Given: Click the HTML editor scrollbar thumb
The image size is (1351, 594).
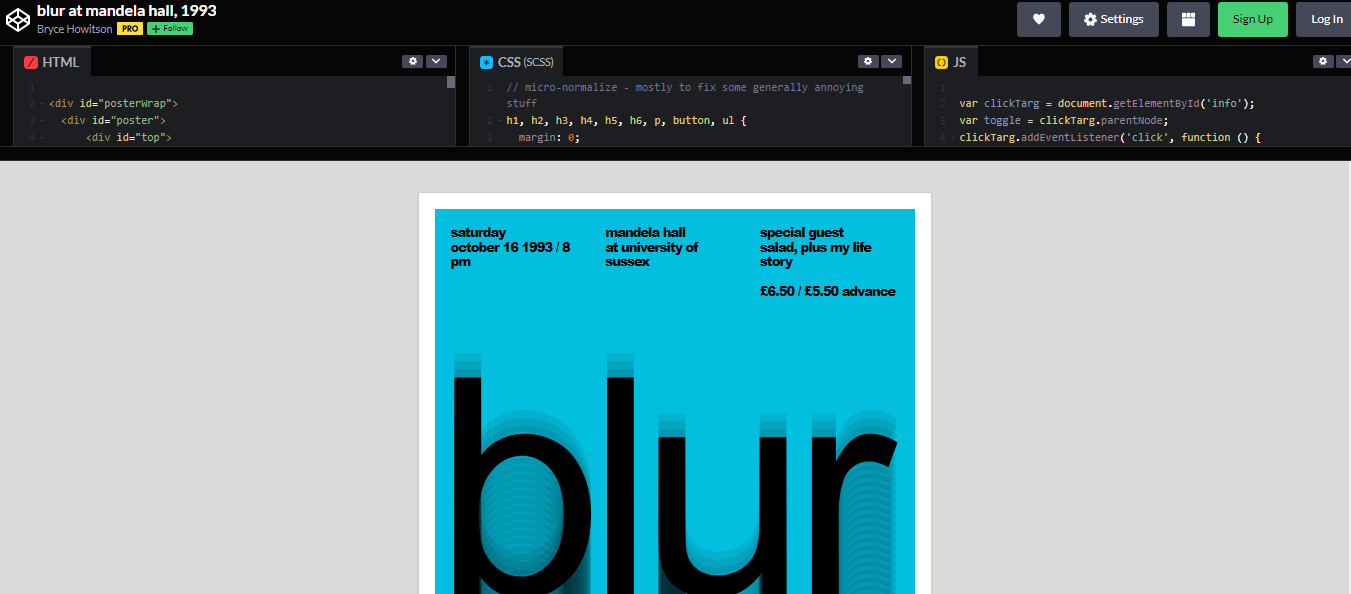Looking at the screenshot, I should [451, 82].
